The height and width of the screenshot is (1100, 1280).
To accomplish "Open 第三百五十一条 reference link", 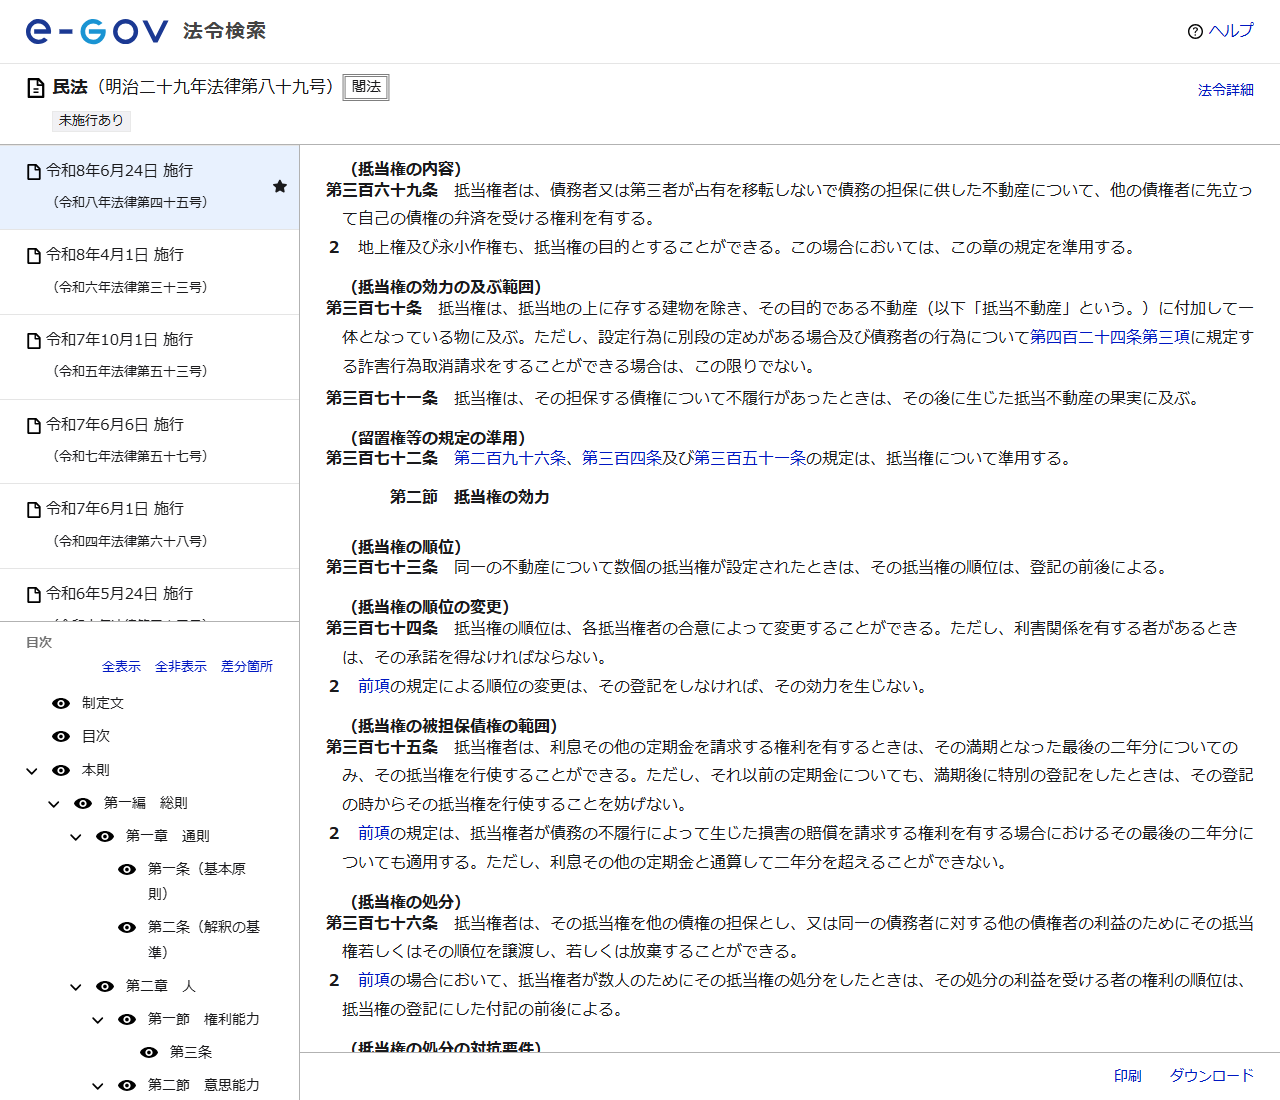I will tap(750, 458).
